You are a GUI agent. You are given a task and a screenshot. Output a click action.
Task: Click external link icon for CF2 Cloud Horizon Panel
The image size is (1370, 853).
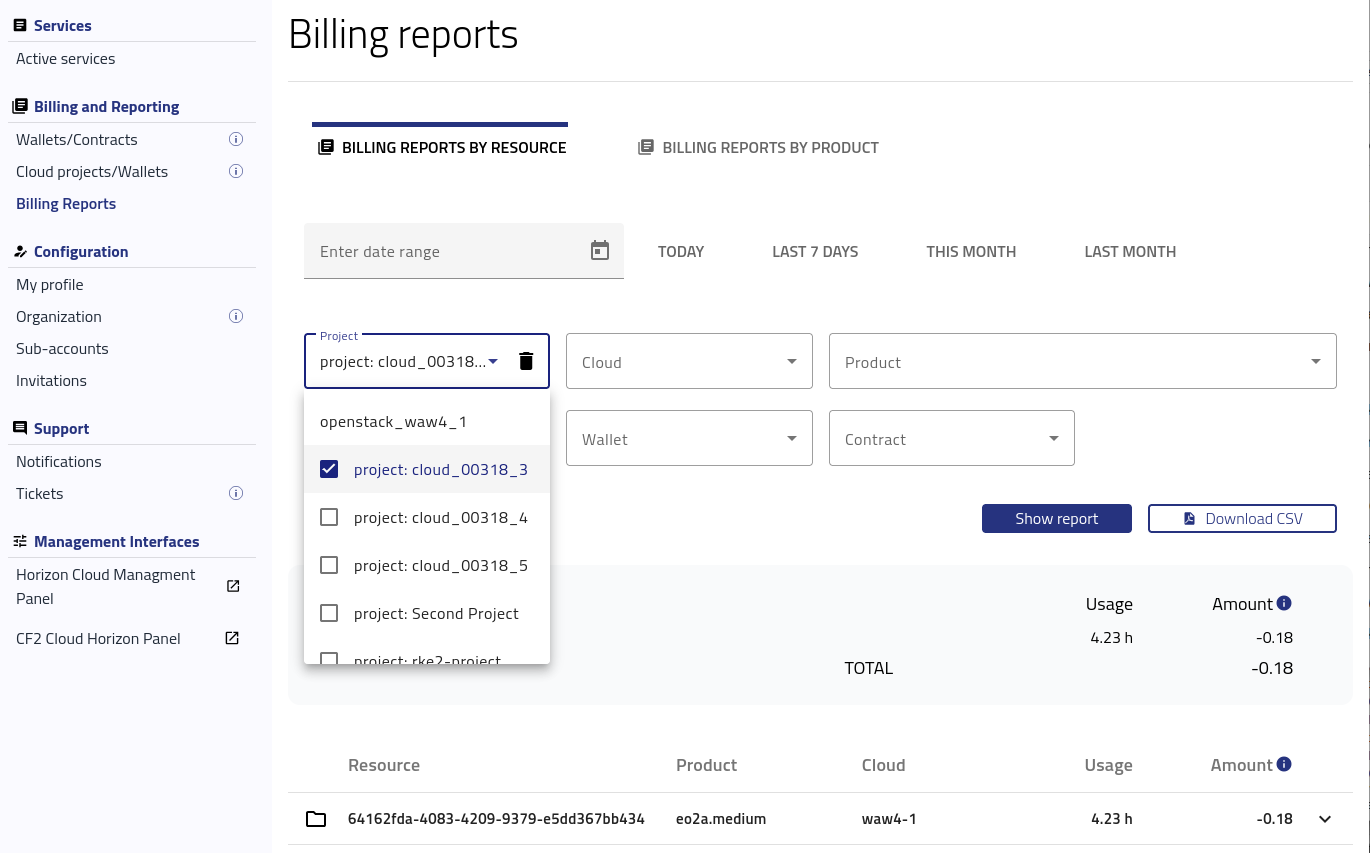point(232,638)
